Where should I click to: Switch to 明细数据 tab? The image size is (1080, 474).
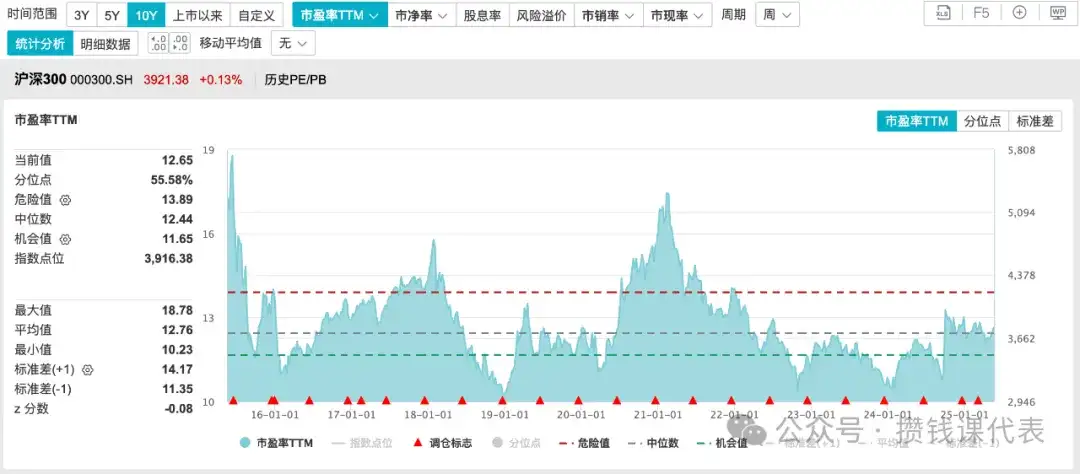point(105,43)
